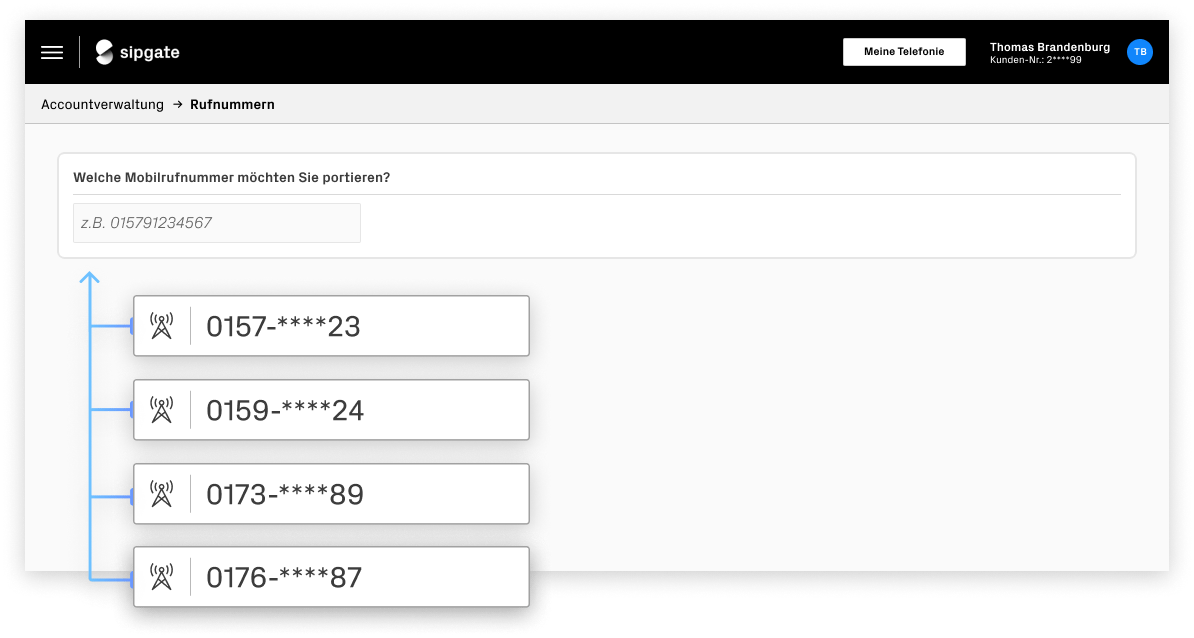Click the Kunden-Nr. customer number text
This screenshot has width=1194, height=638.
point(1035,60)
